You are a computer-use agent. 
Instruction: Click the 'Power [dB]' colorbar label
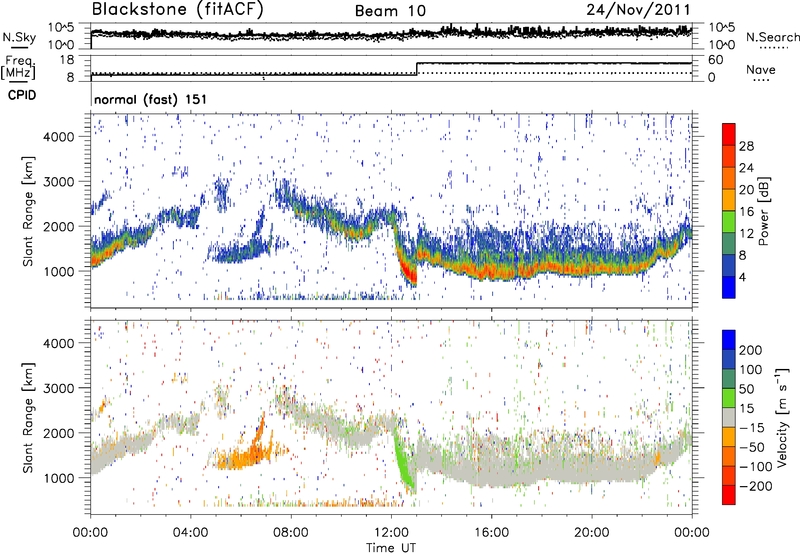(763, 211)
